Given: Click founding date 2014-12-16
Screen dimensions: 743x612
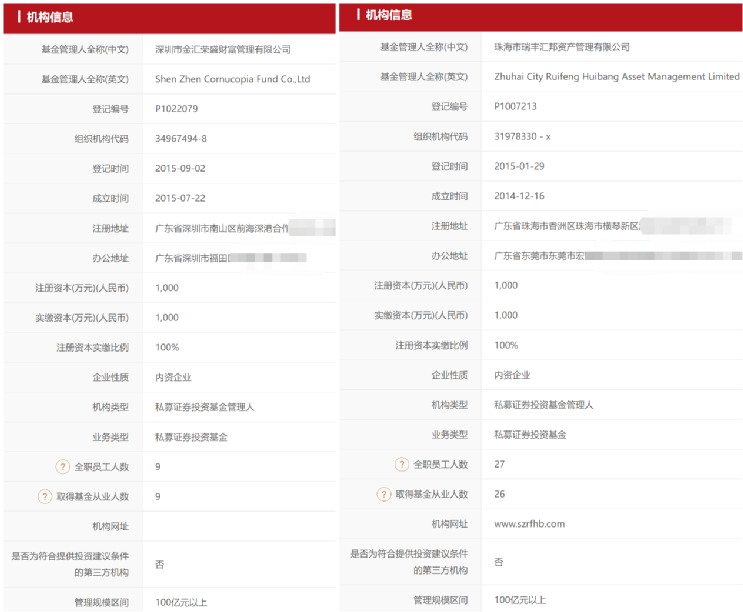Looking at the screenshot, I should (x=519, y=196).
